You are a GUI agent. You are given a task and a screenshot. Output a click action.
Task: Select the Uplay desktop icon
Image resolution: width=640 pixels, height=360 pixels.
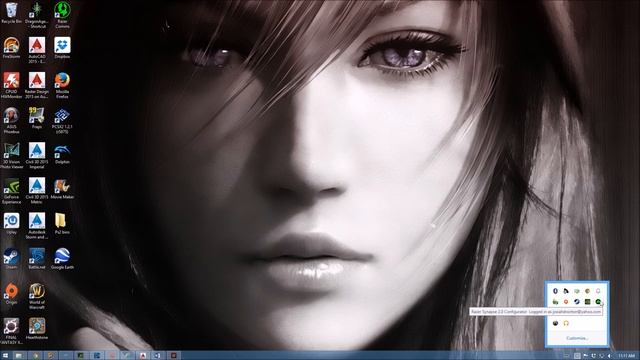click(11, 223)
